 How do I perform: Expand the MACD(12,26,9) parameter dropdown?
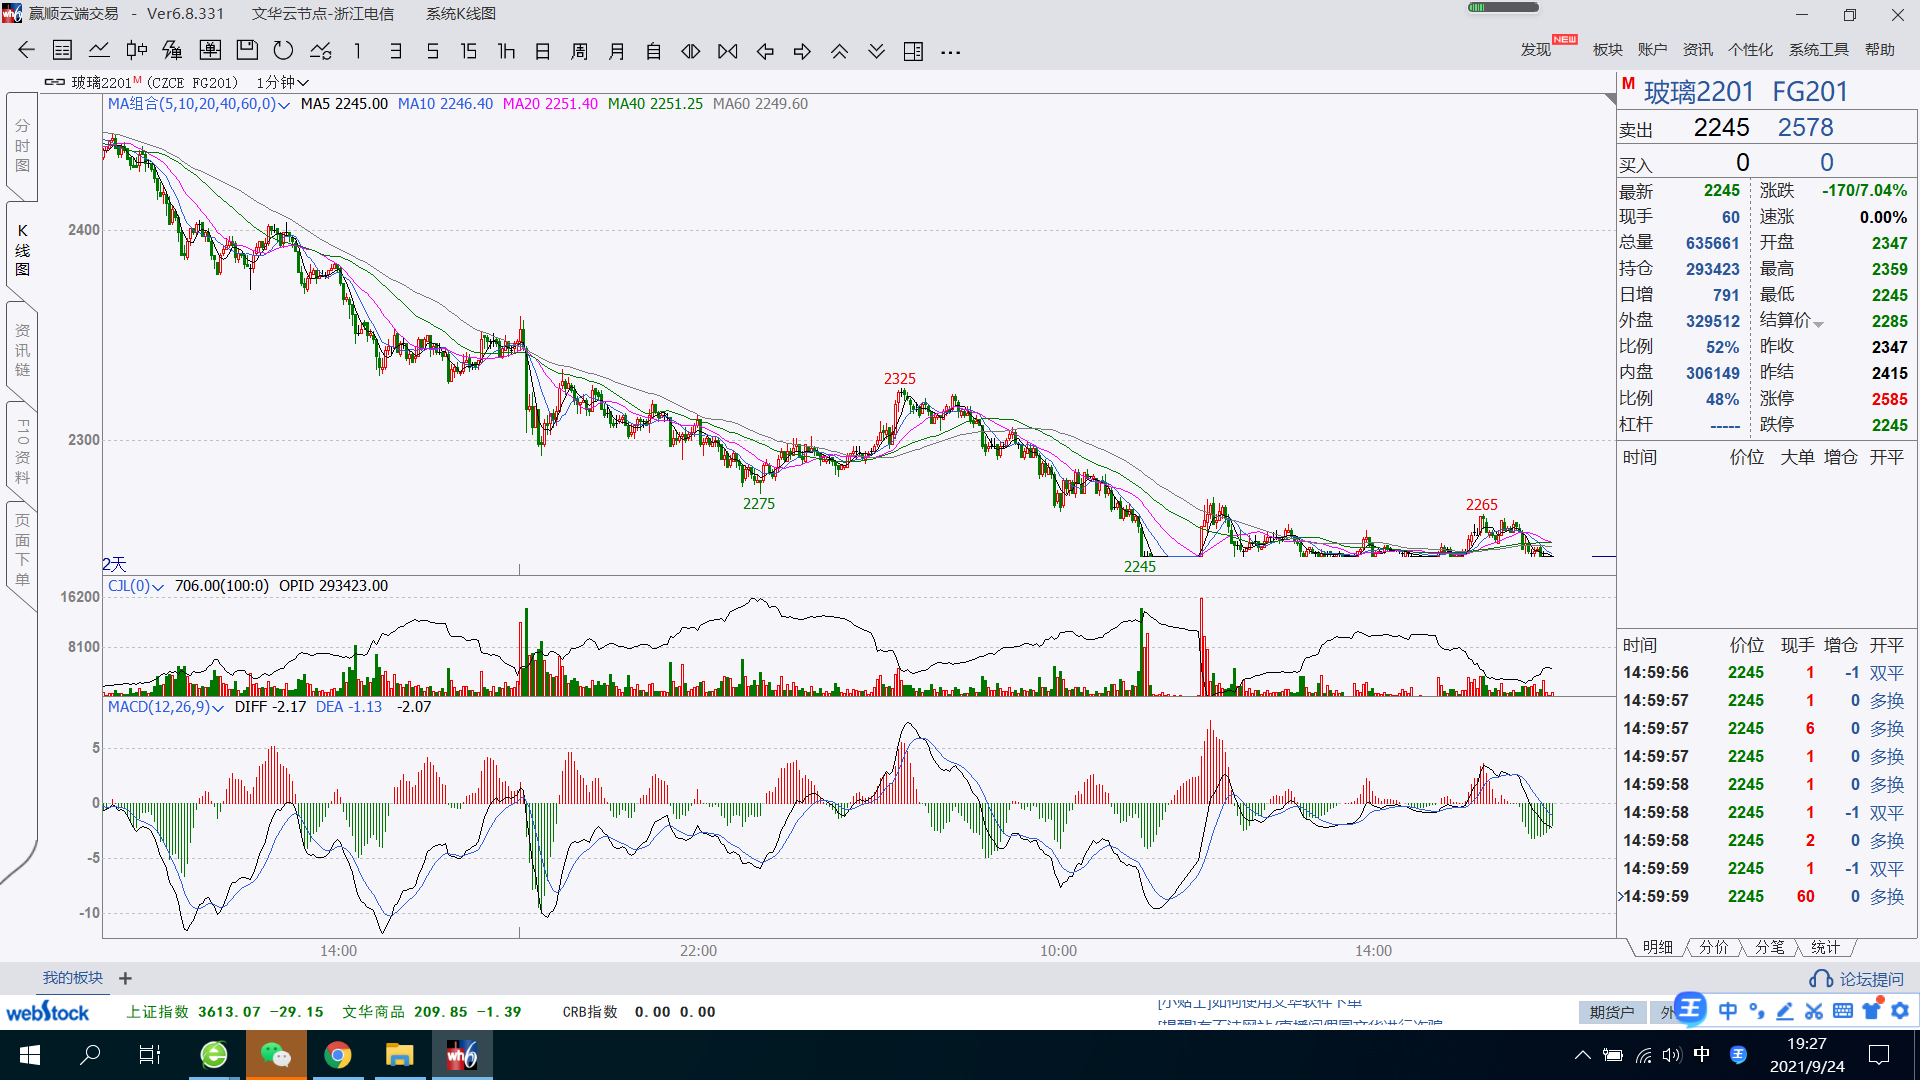point(217,708)
